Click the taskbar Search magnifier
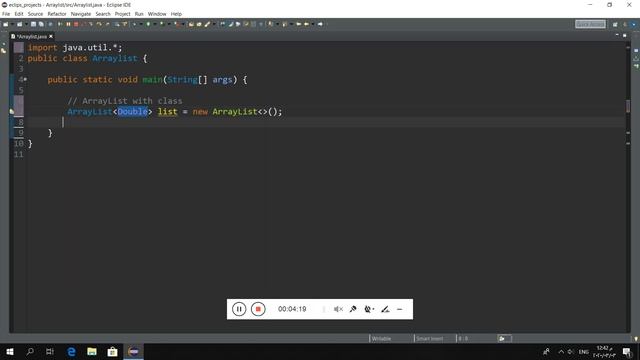This screenshot has width=640, height=360. point(30,351)
